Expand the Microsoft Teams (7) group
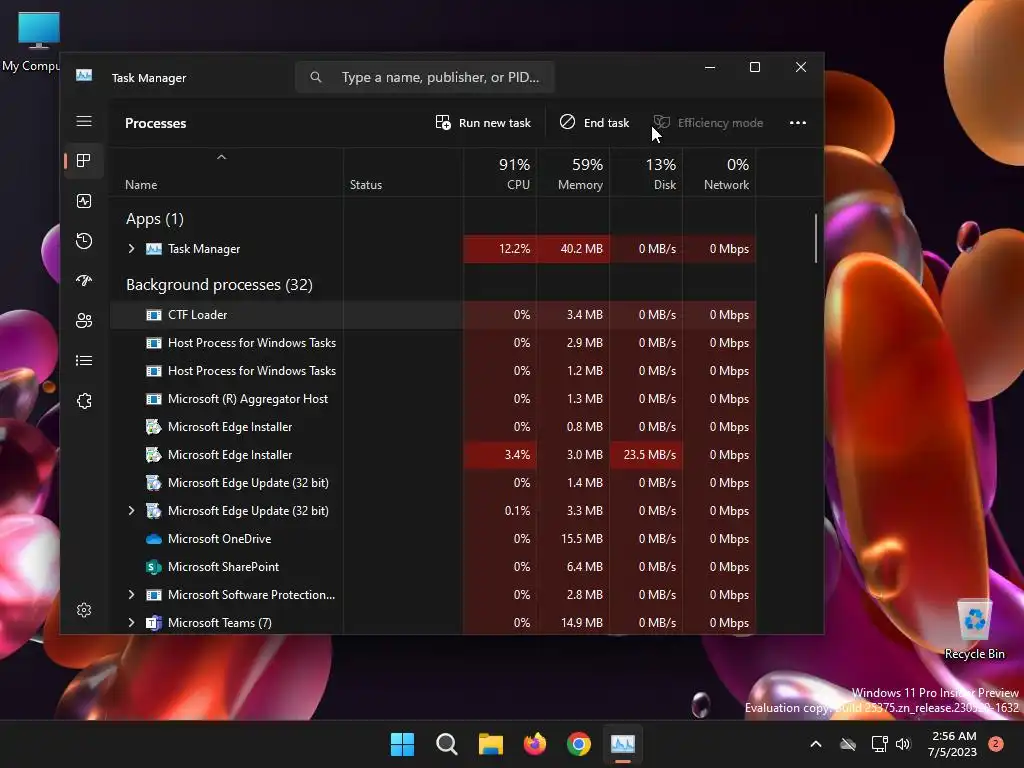1024x768 pixels. pyautogui.click(x=131, y=623)
